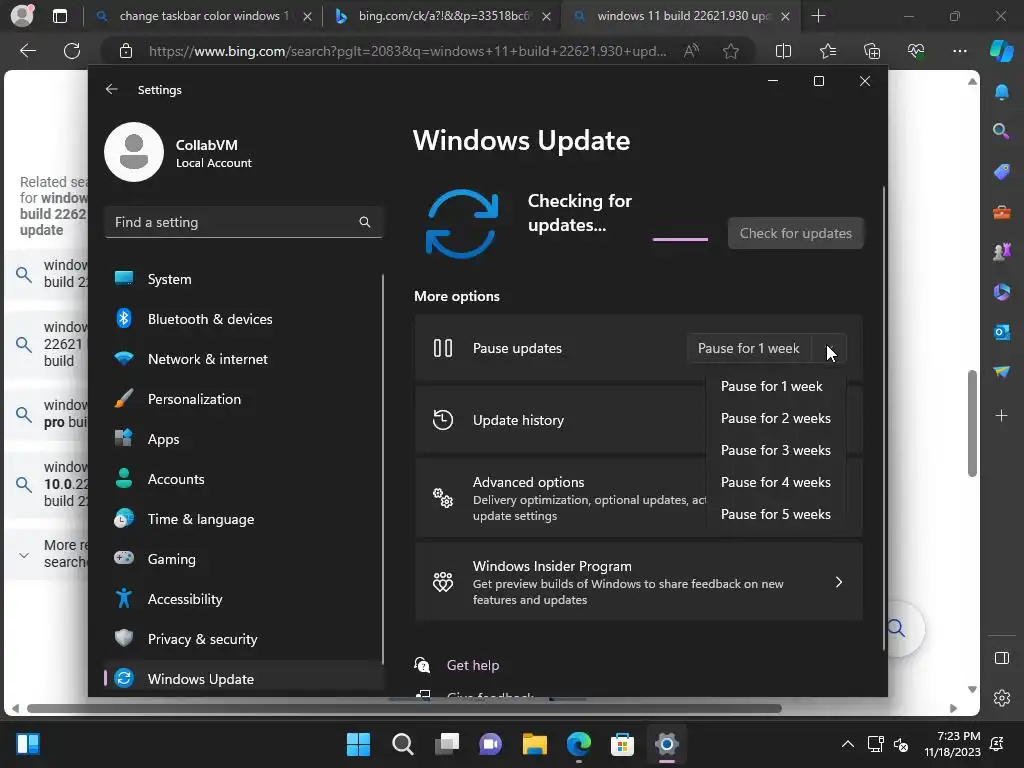Open a new Edge tab
Screen dimensions: 1024x768
(818, 16)
